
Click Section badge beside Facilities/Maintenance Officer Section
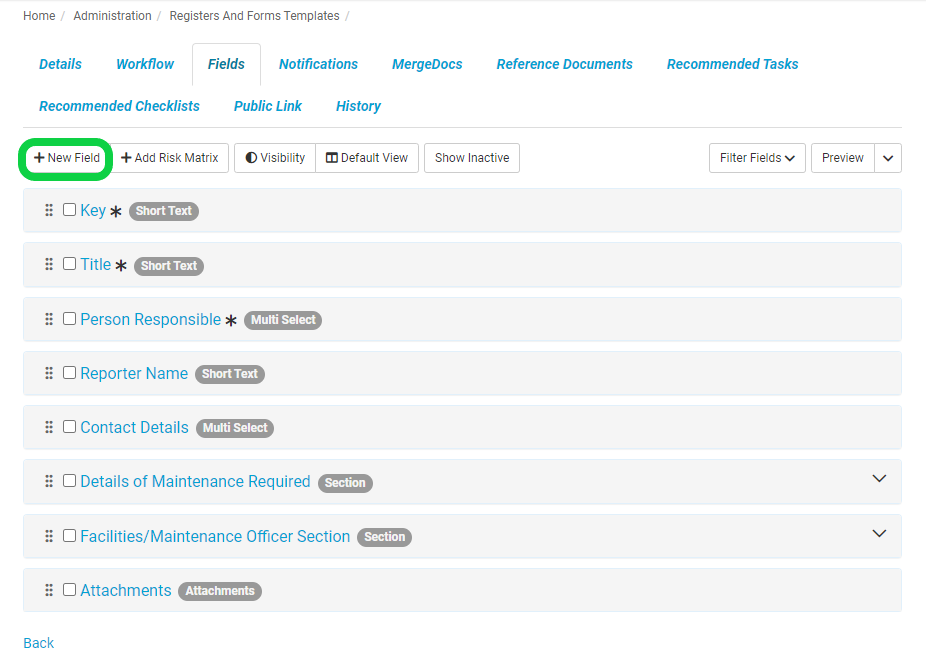tap(384, 537)
